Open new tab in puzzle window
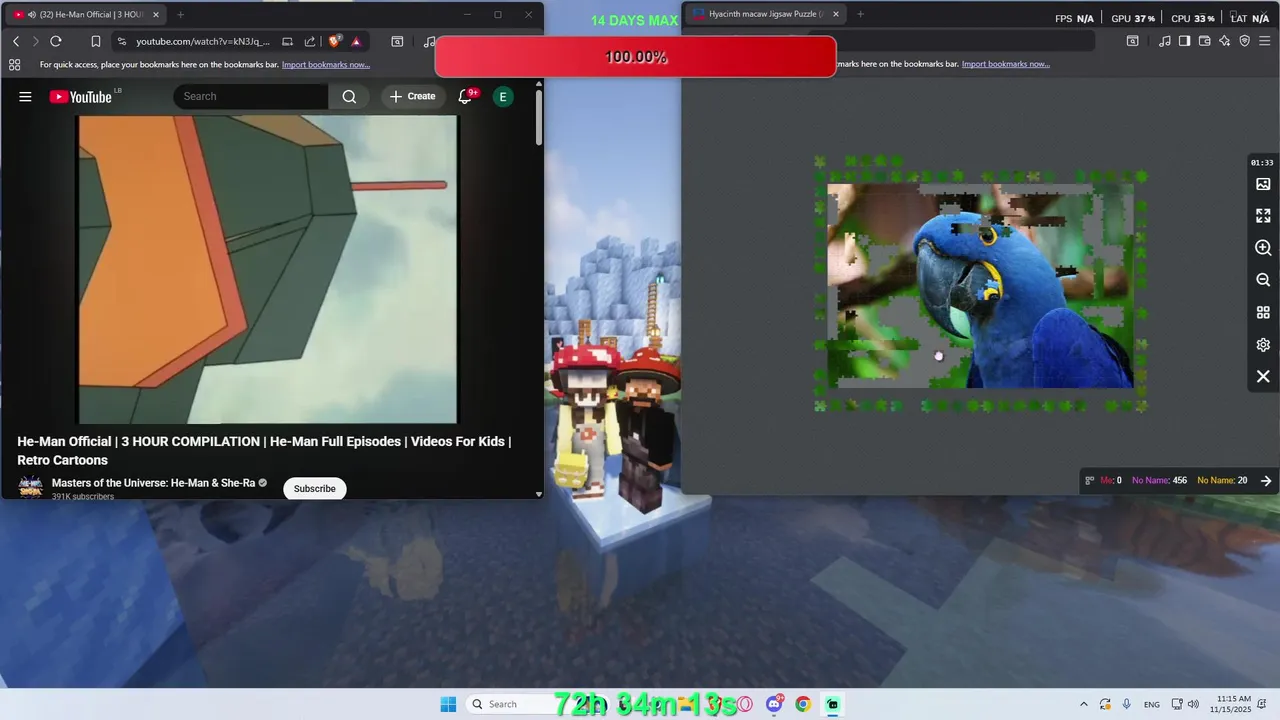This screenshot has height=720, width=1280. [860, 14]
